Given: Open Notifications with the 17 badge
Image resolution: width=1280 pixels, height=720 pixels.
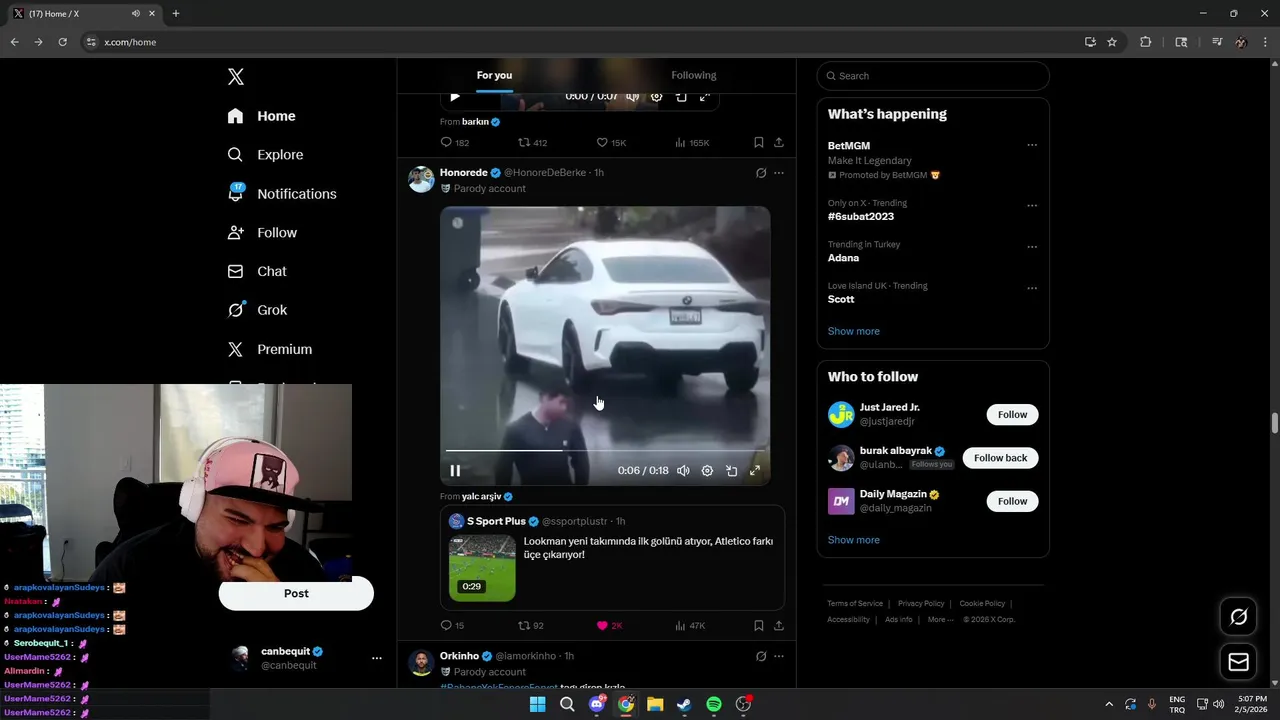Looking at the screenshot, I should point(281,194).
